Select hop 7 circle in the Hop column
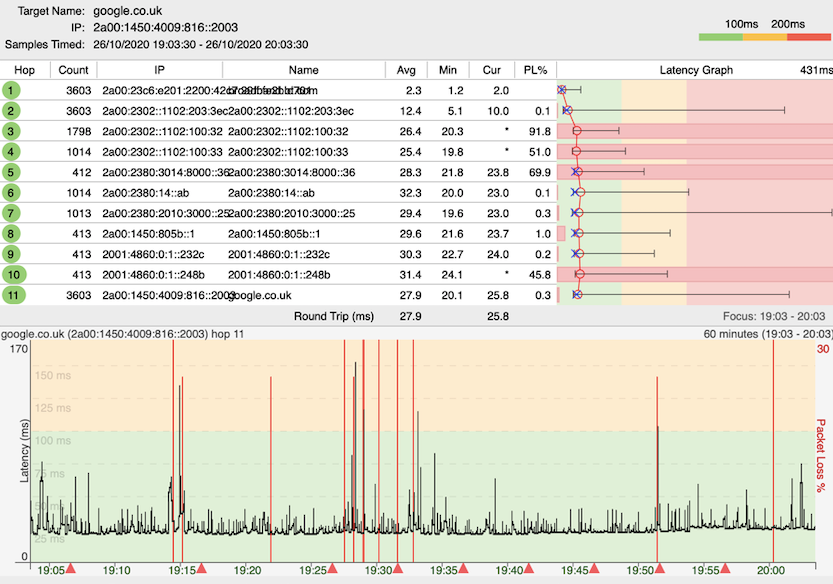This screenshot has width=833, height=584. click(11, 213)
